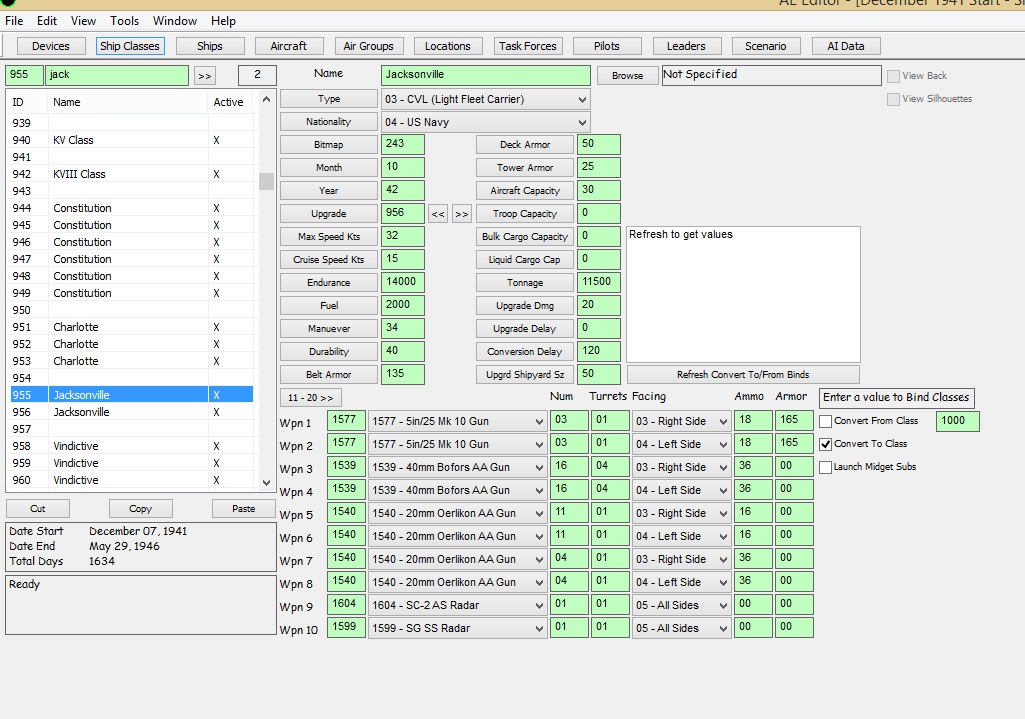
Task: Open the Nationality dropdown US Navy
Action: (x=485, y=122)
